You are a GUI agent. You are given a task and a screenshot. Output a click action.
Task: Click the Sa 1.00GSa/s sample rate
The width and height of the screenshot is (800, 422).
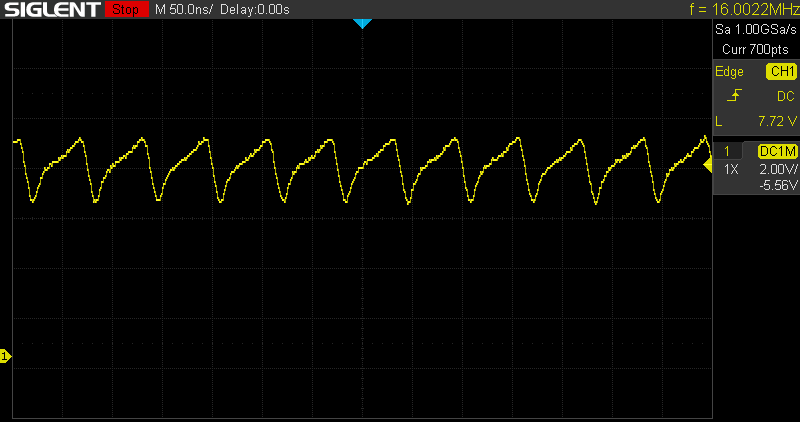tap(755, 30)
